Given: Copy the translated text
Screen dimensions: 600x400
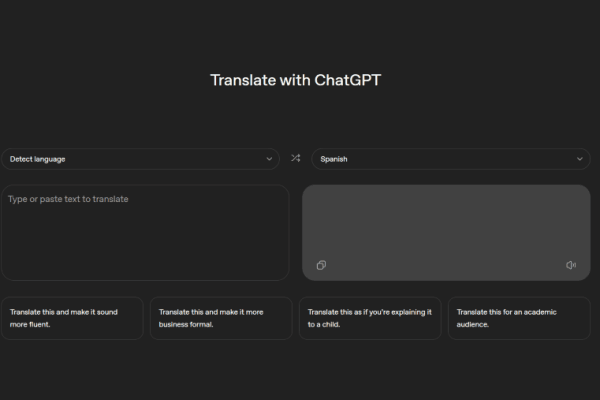Looking at the screenshot, I should pos(321,265).
